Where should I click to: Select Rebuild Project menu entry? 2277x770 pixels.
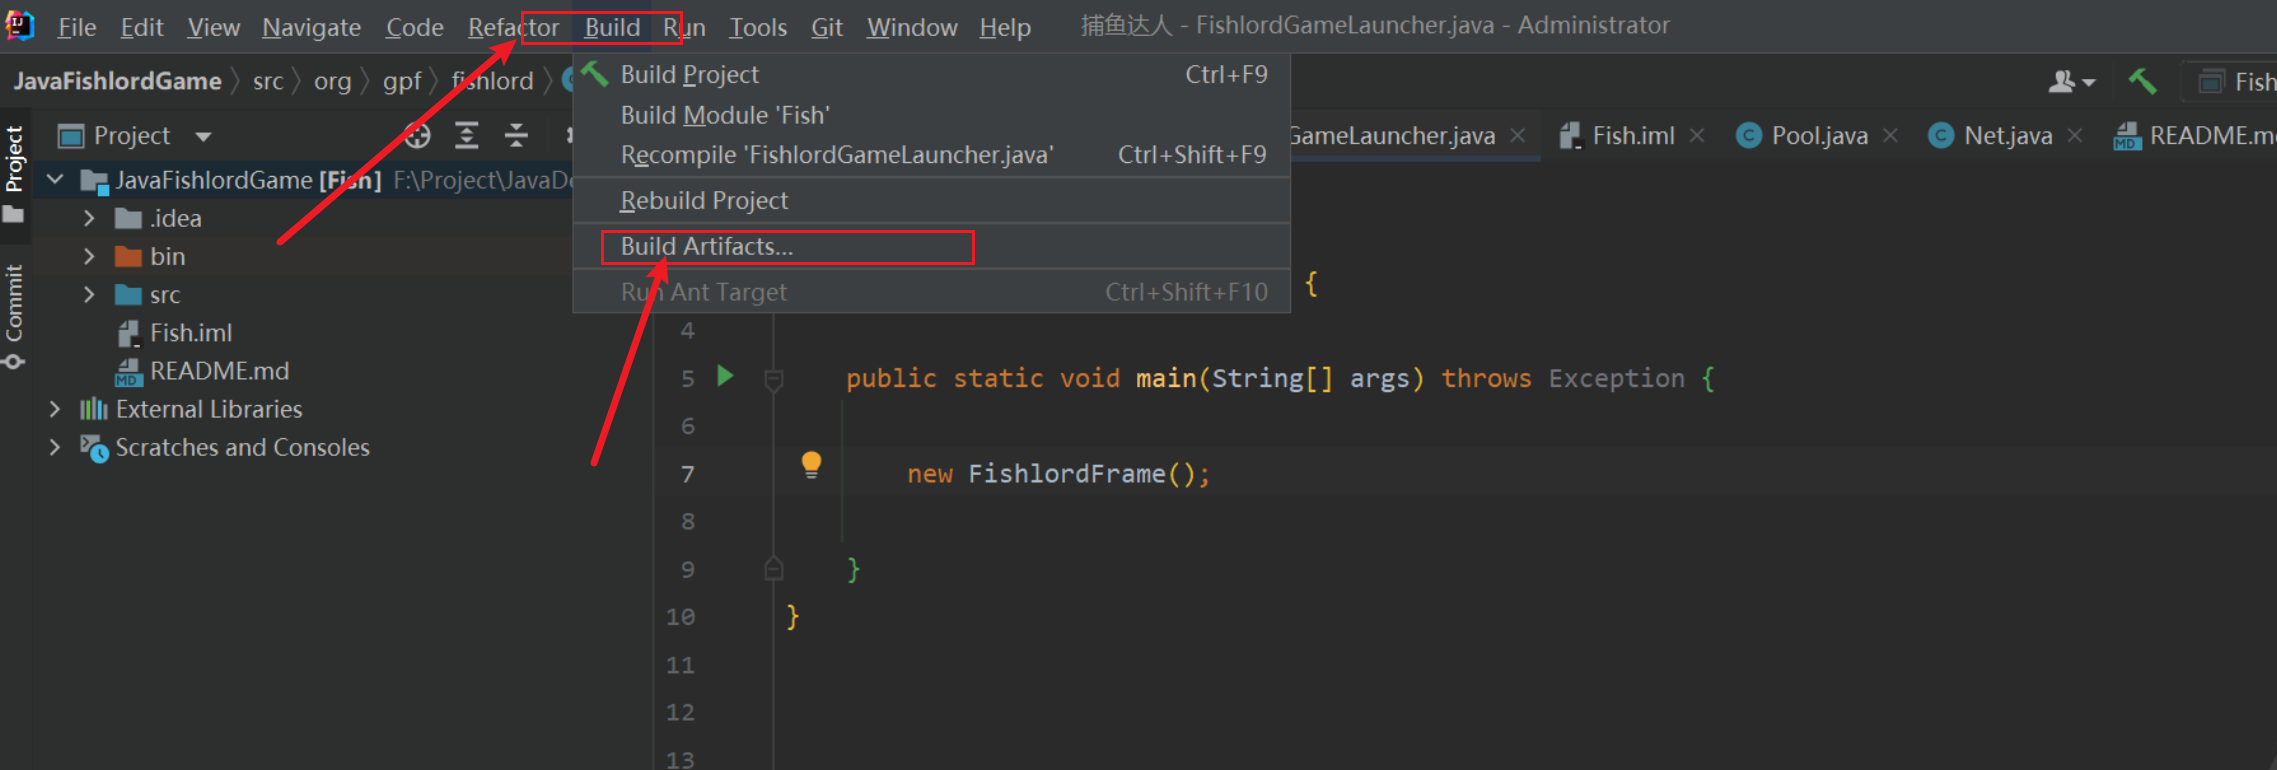931,201
